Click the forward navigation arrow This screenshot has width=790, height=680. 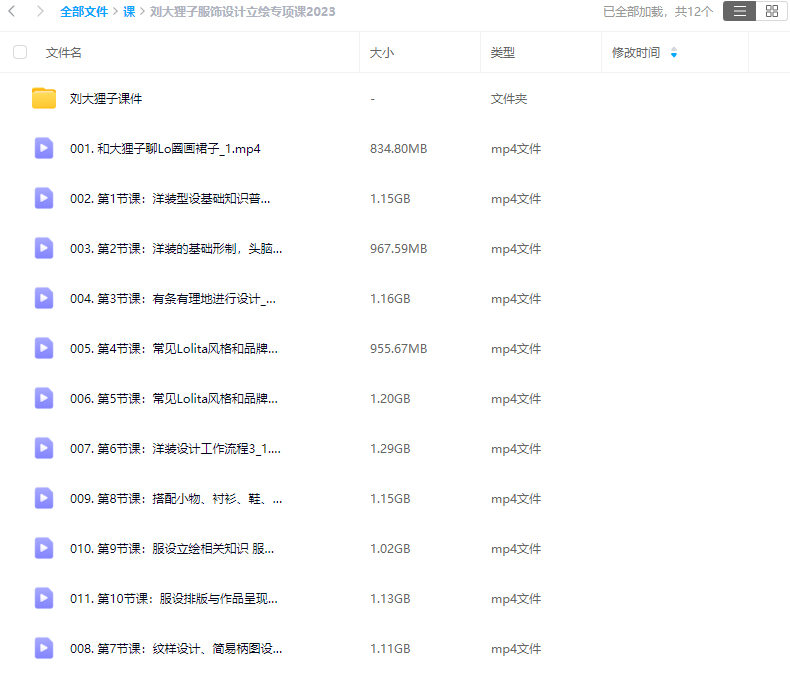point(40,12)
